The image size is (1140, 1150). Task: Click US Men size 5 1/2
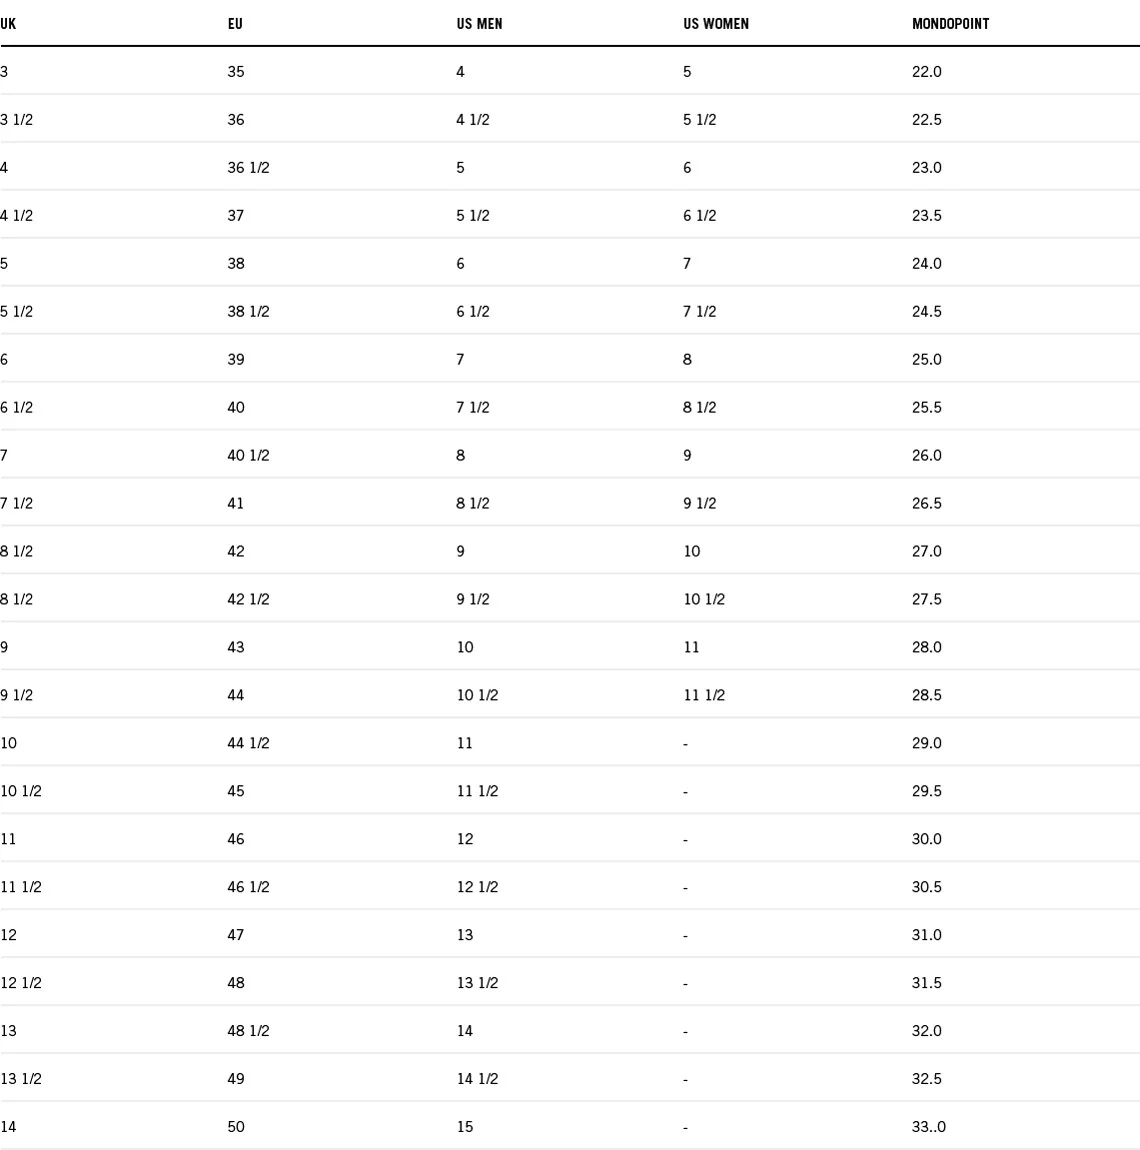[x=473, y=215]
